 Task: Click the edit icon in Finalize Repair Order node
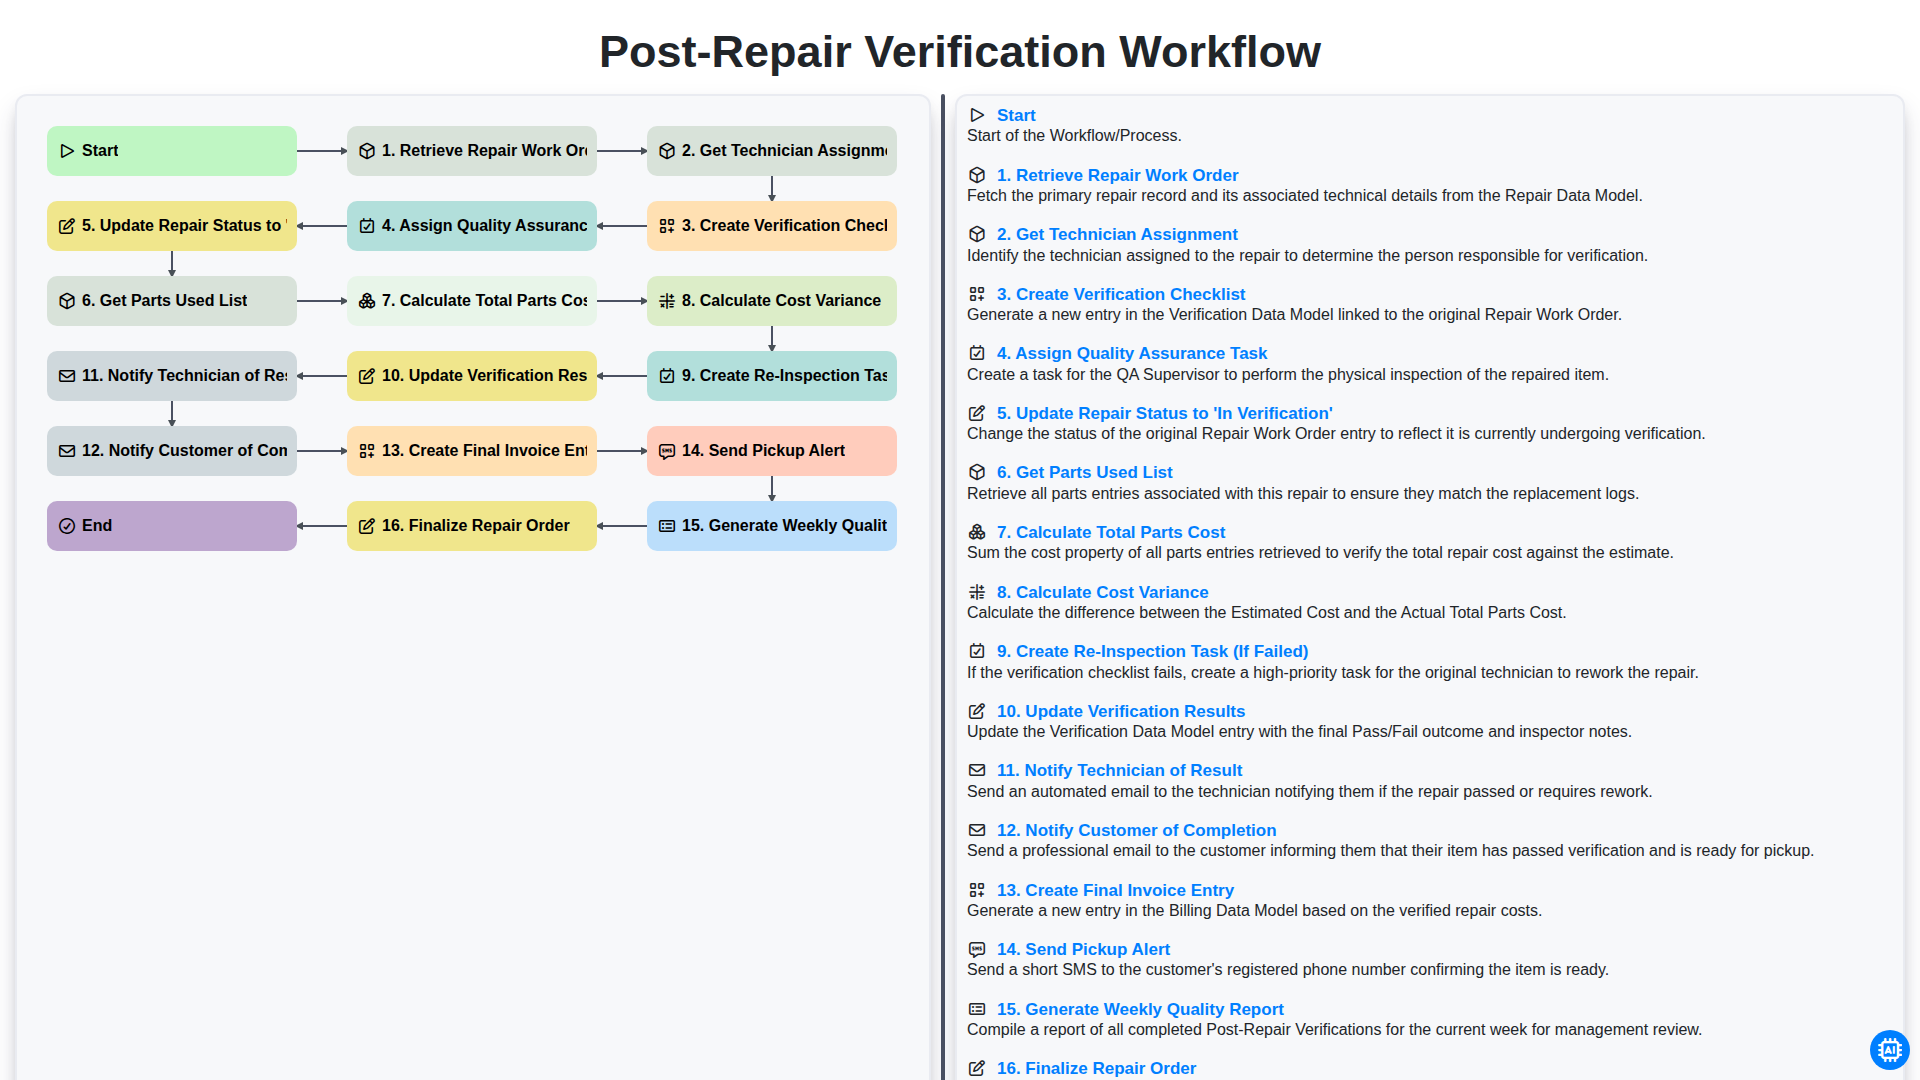click(x=367, y=526)
